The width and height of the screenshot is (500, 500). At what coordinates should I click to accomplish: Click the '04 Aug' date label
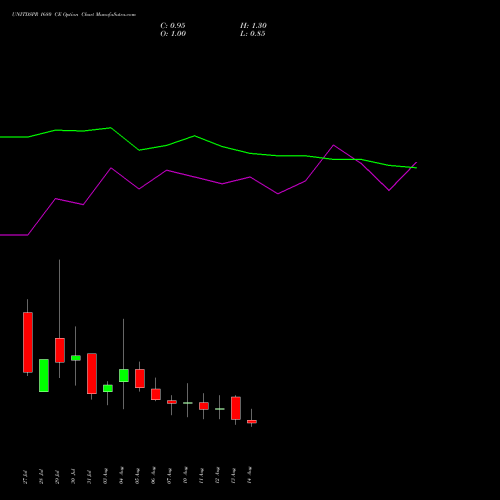pyautogui.click(x=121, y=476)
